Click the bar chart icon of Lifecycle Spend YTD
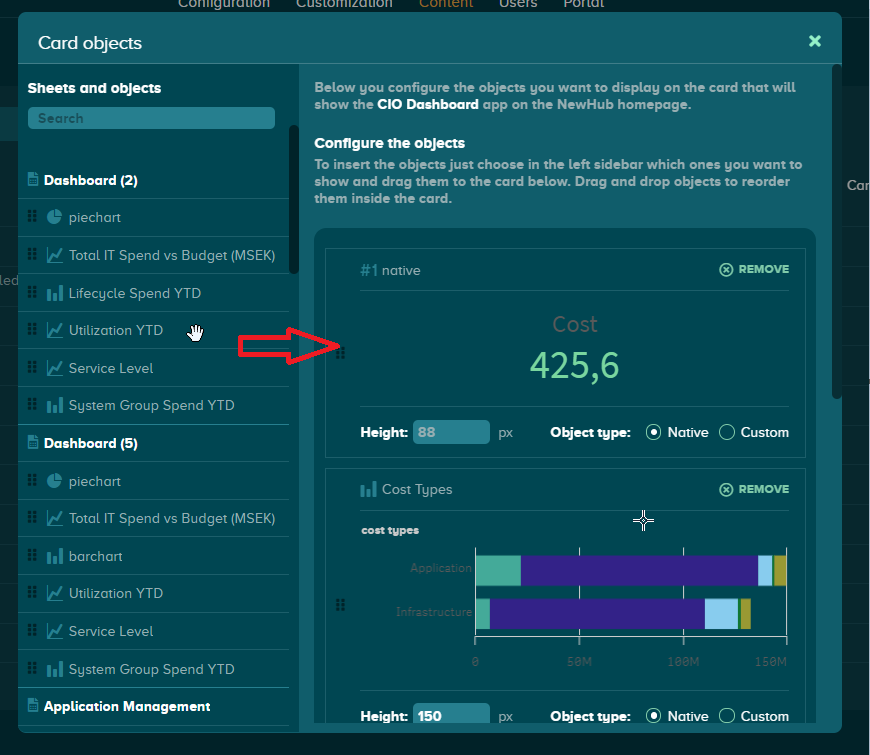Screen dimensions: 870x755 coord(54,293)
